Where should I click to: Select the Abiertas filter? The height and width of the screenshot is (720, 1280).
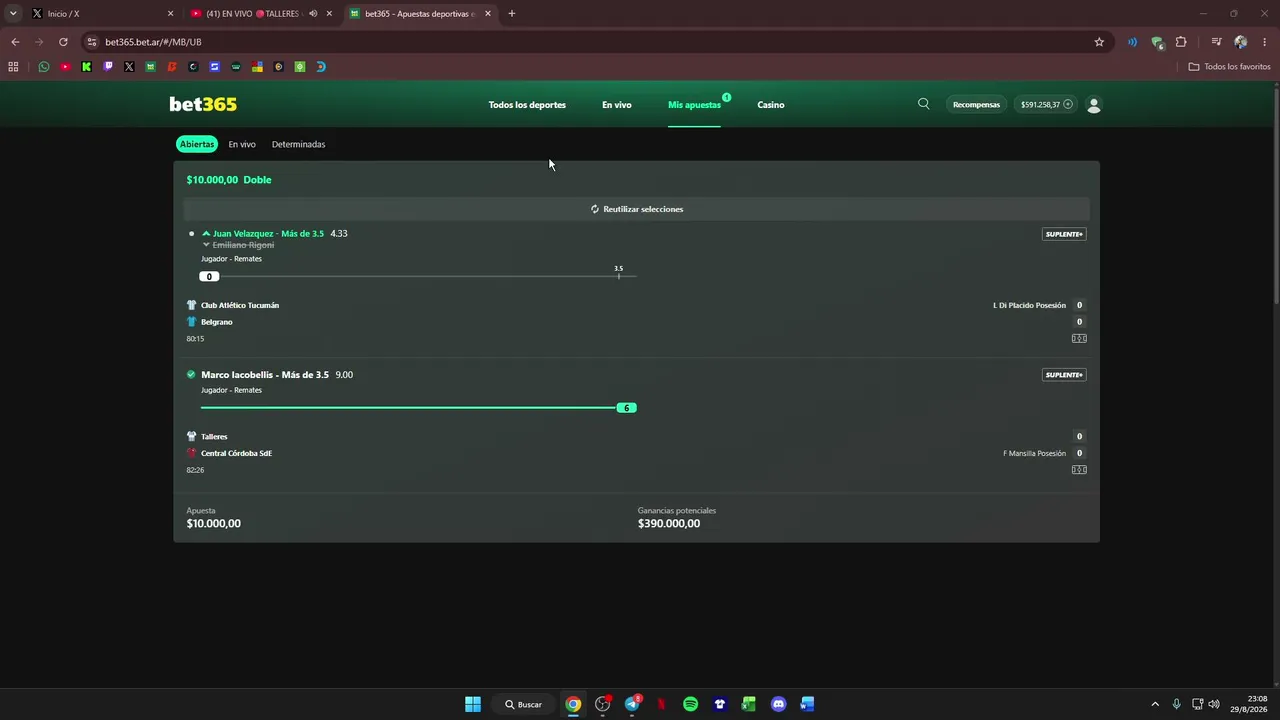(x=197, y=144)
